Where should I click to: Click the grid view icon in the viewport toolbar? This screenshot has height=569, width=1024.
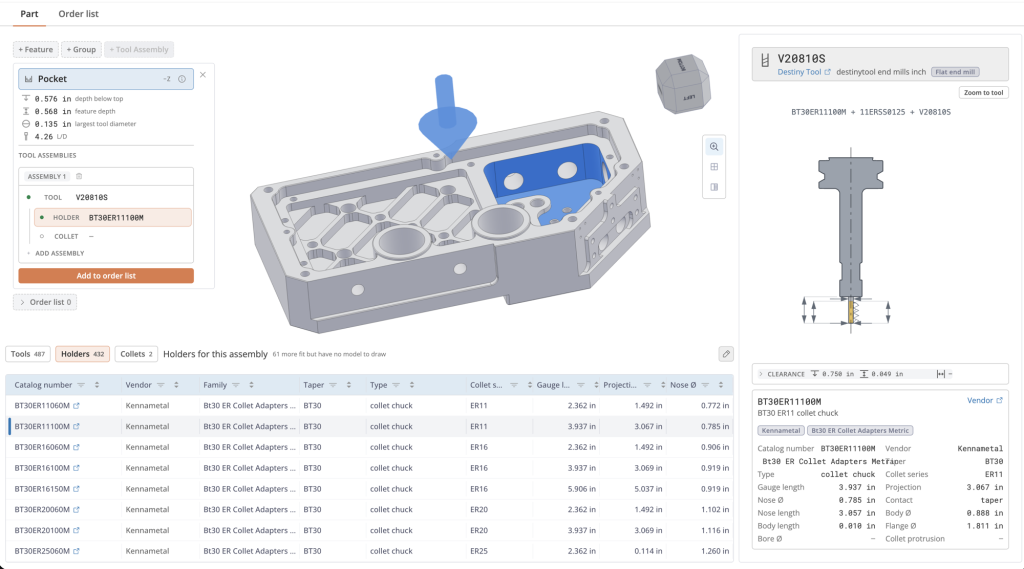(x=714, y=167)
